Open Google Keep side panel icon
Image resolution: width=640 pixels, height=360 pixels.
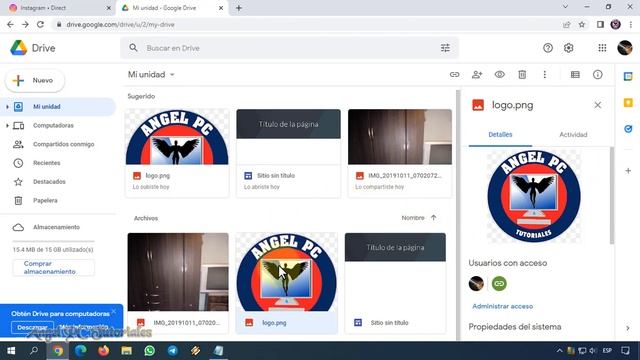pos(628,102)
